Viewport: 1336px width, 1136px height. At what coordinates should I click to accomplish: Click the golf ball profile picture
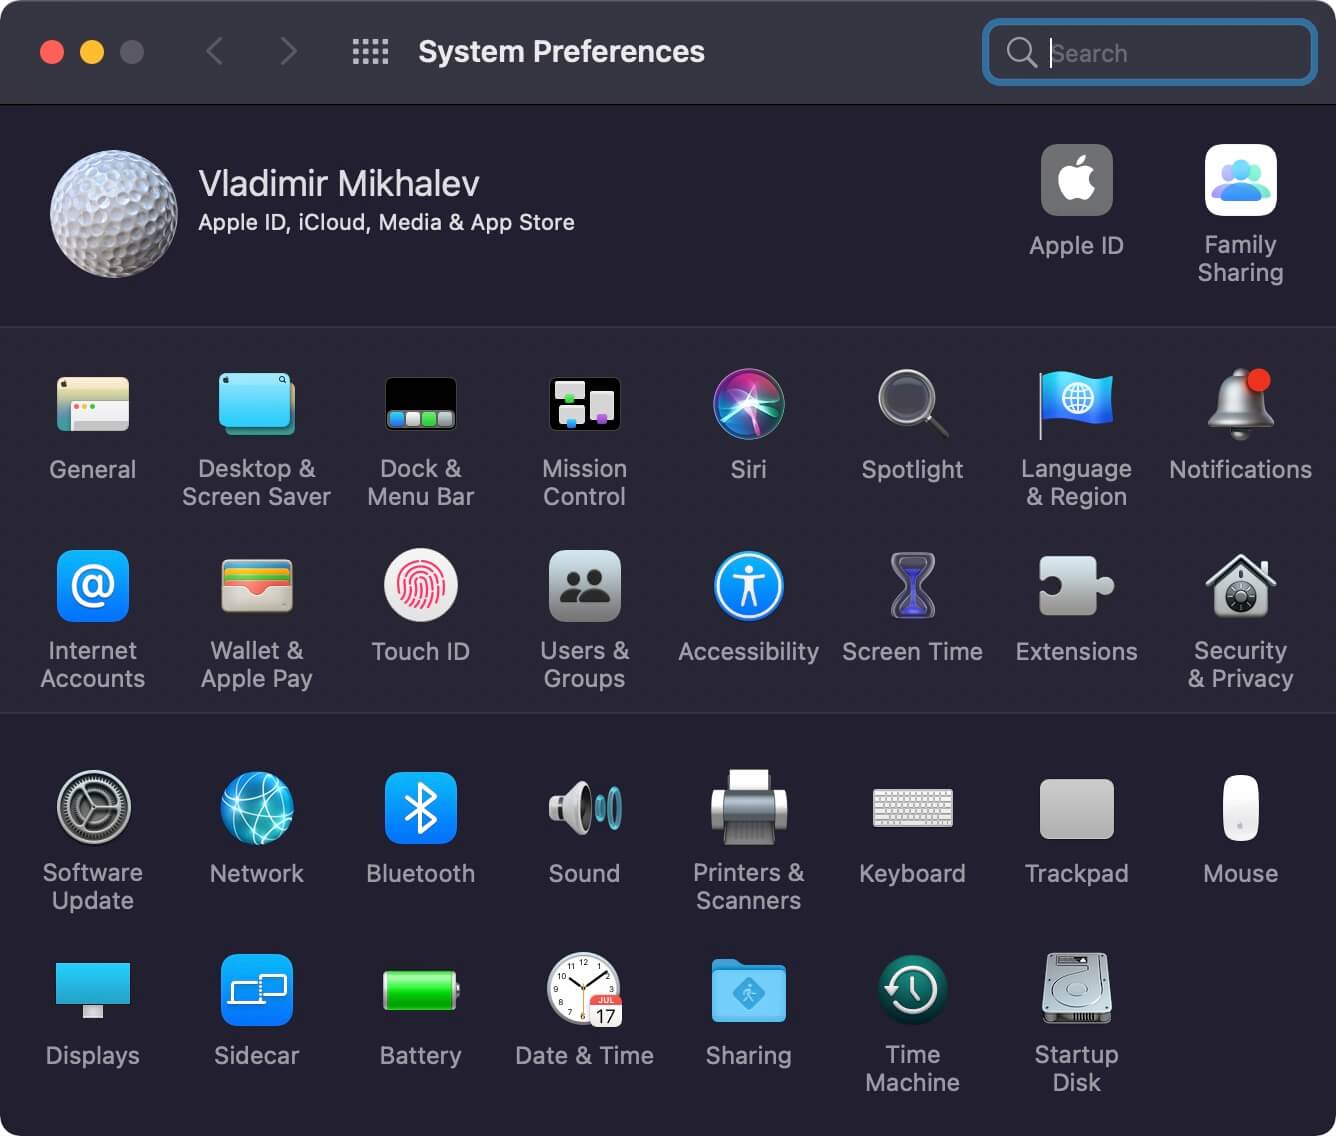[x=114, y=214]
